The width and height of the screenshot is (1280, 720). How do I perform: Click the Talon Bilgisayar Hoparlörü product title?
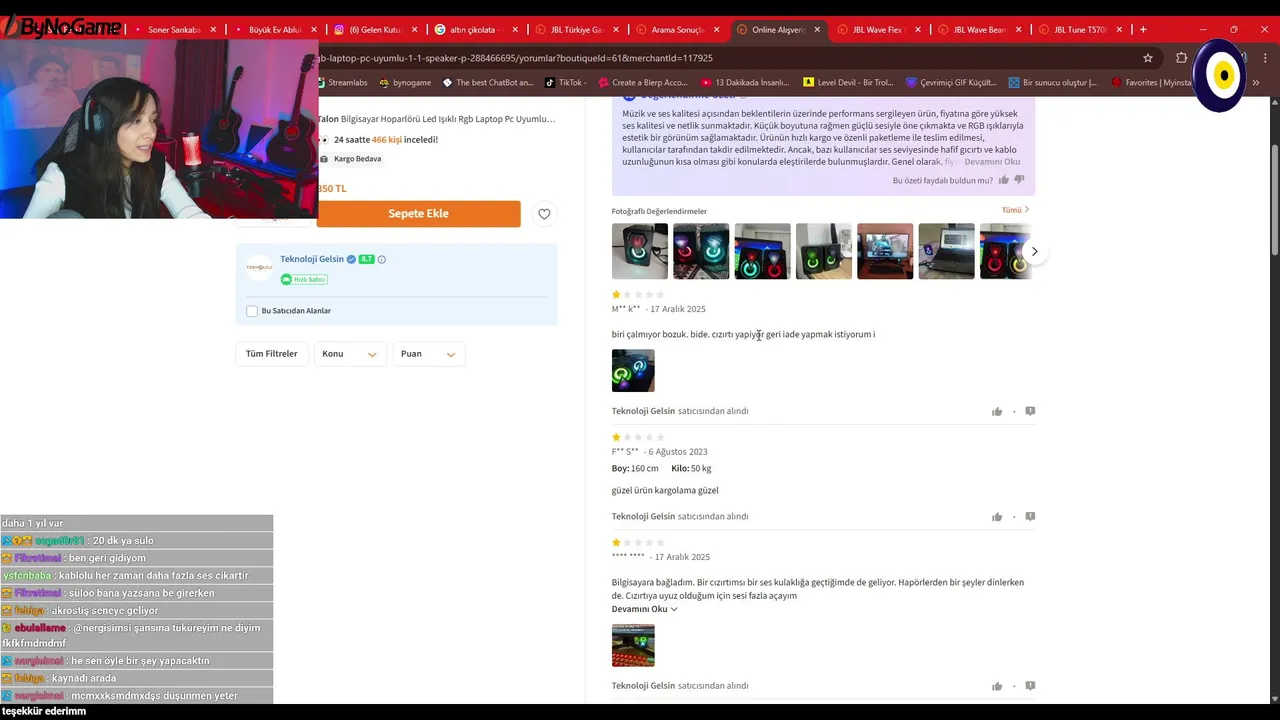tap(436, 119)
